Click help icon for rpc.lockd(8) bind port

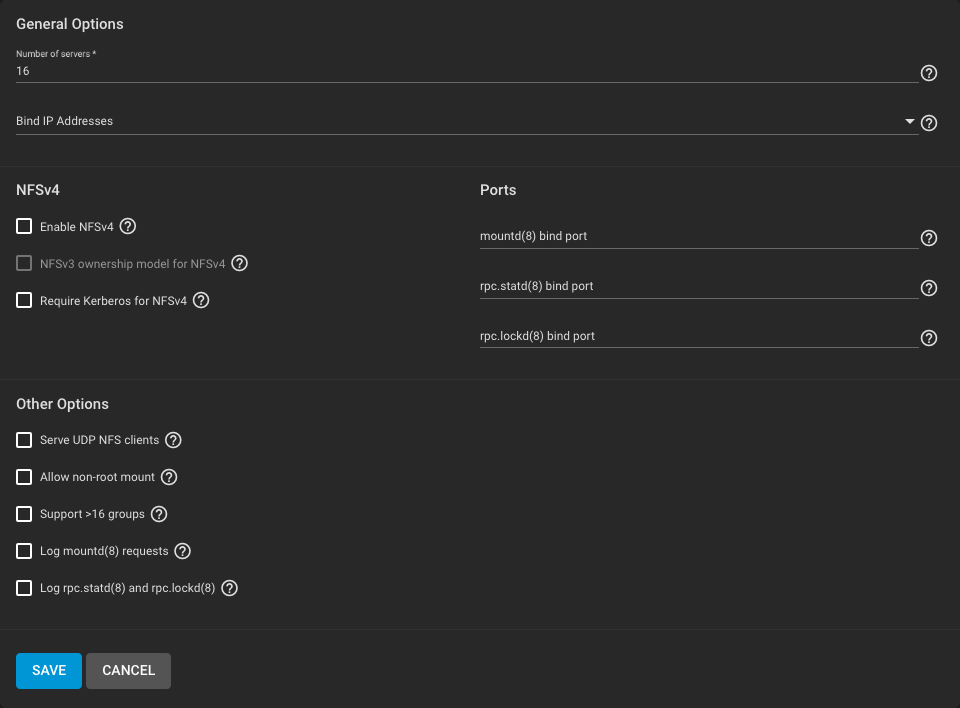coord(928,338)
